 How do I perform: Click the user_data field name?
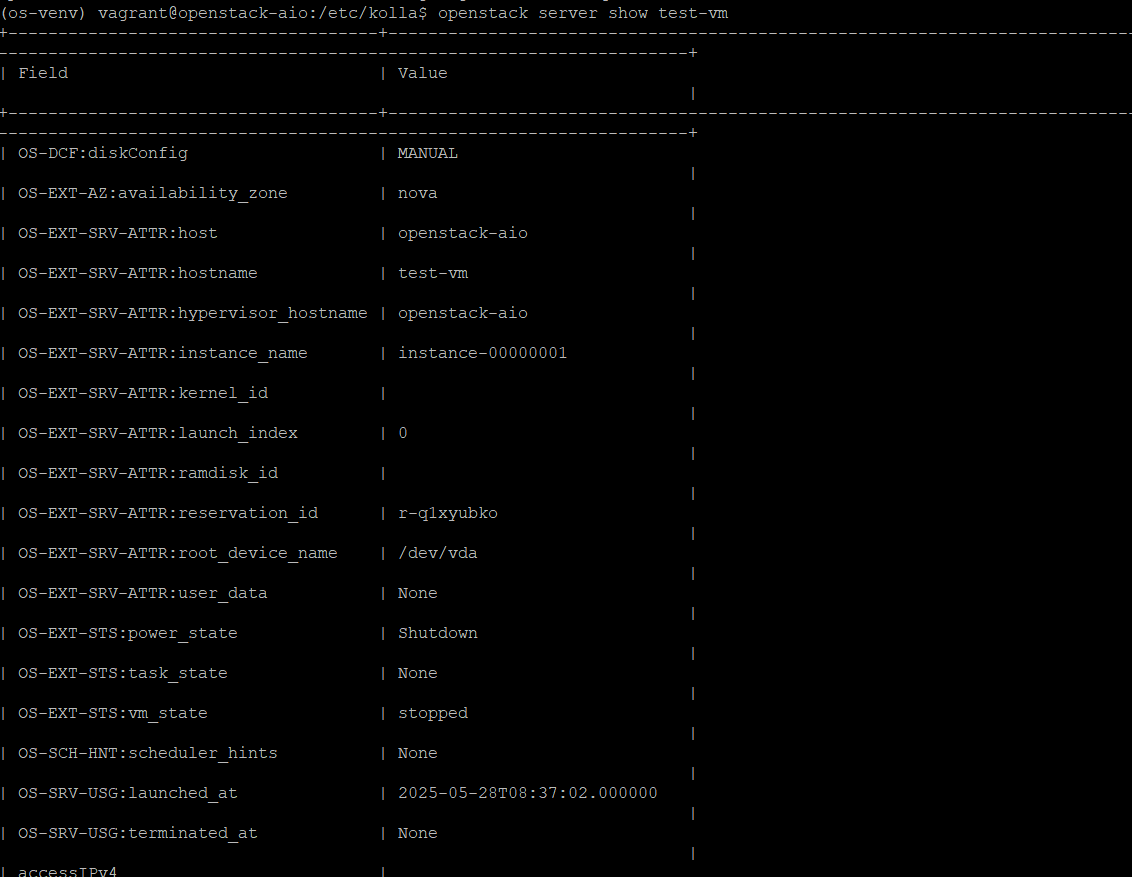point(143,593)
